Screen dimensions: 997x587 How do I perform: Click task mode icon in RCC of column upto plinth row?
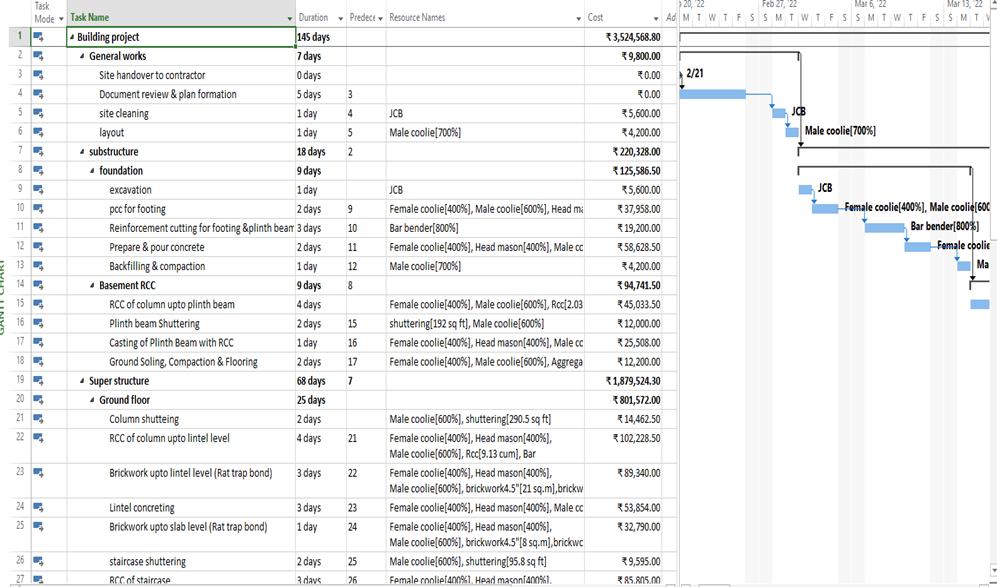click(38, 304)
